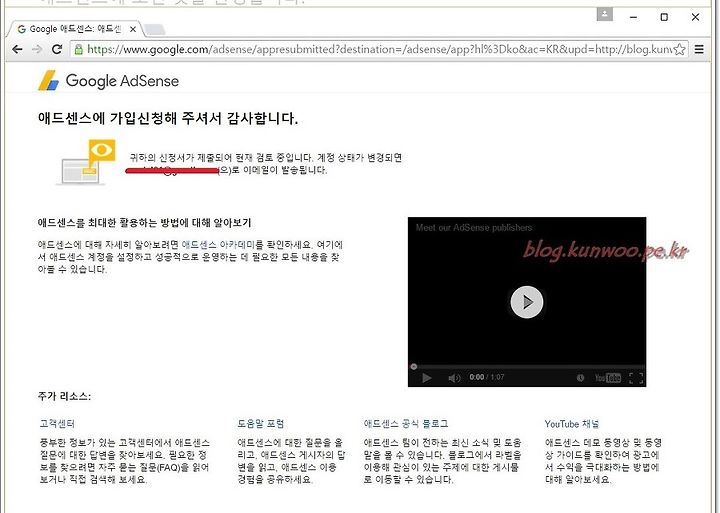Mute the video with the speaker icon

pos(454,378)
